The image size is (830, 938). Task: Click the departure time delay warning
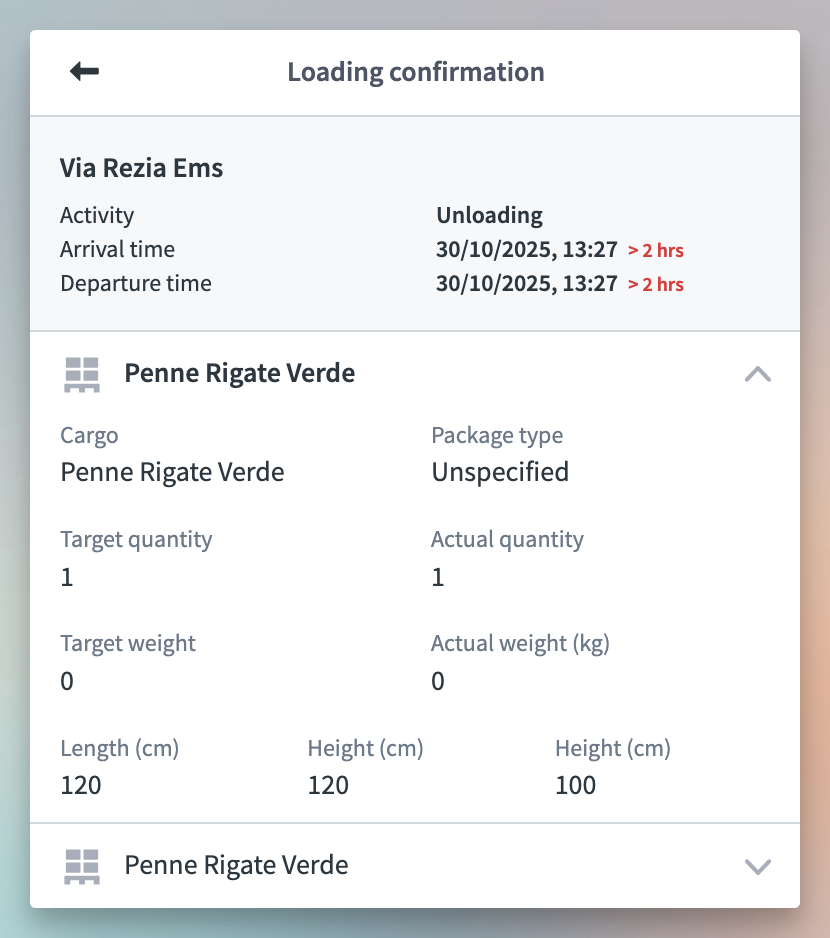pos(655,284)
